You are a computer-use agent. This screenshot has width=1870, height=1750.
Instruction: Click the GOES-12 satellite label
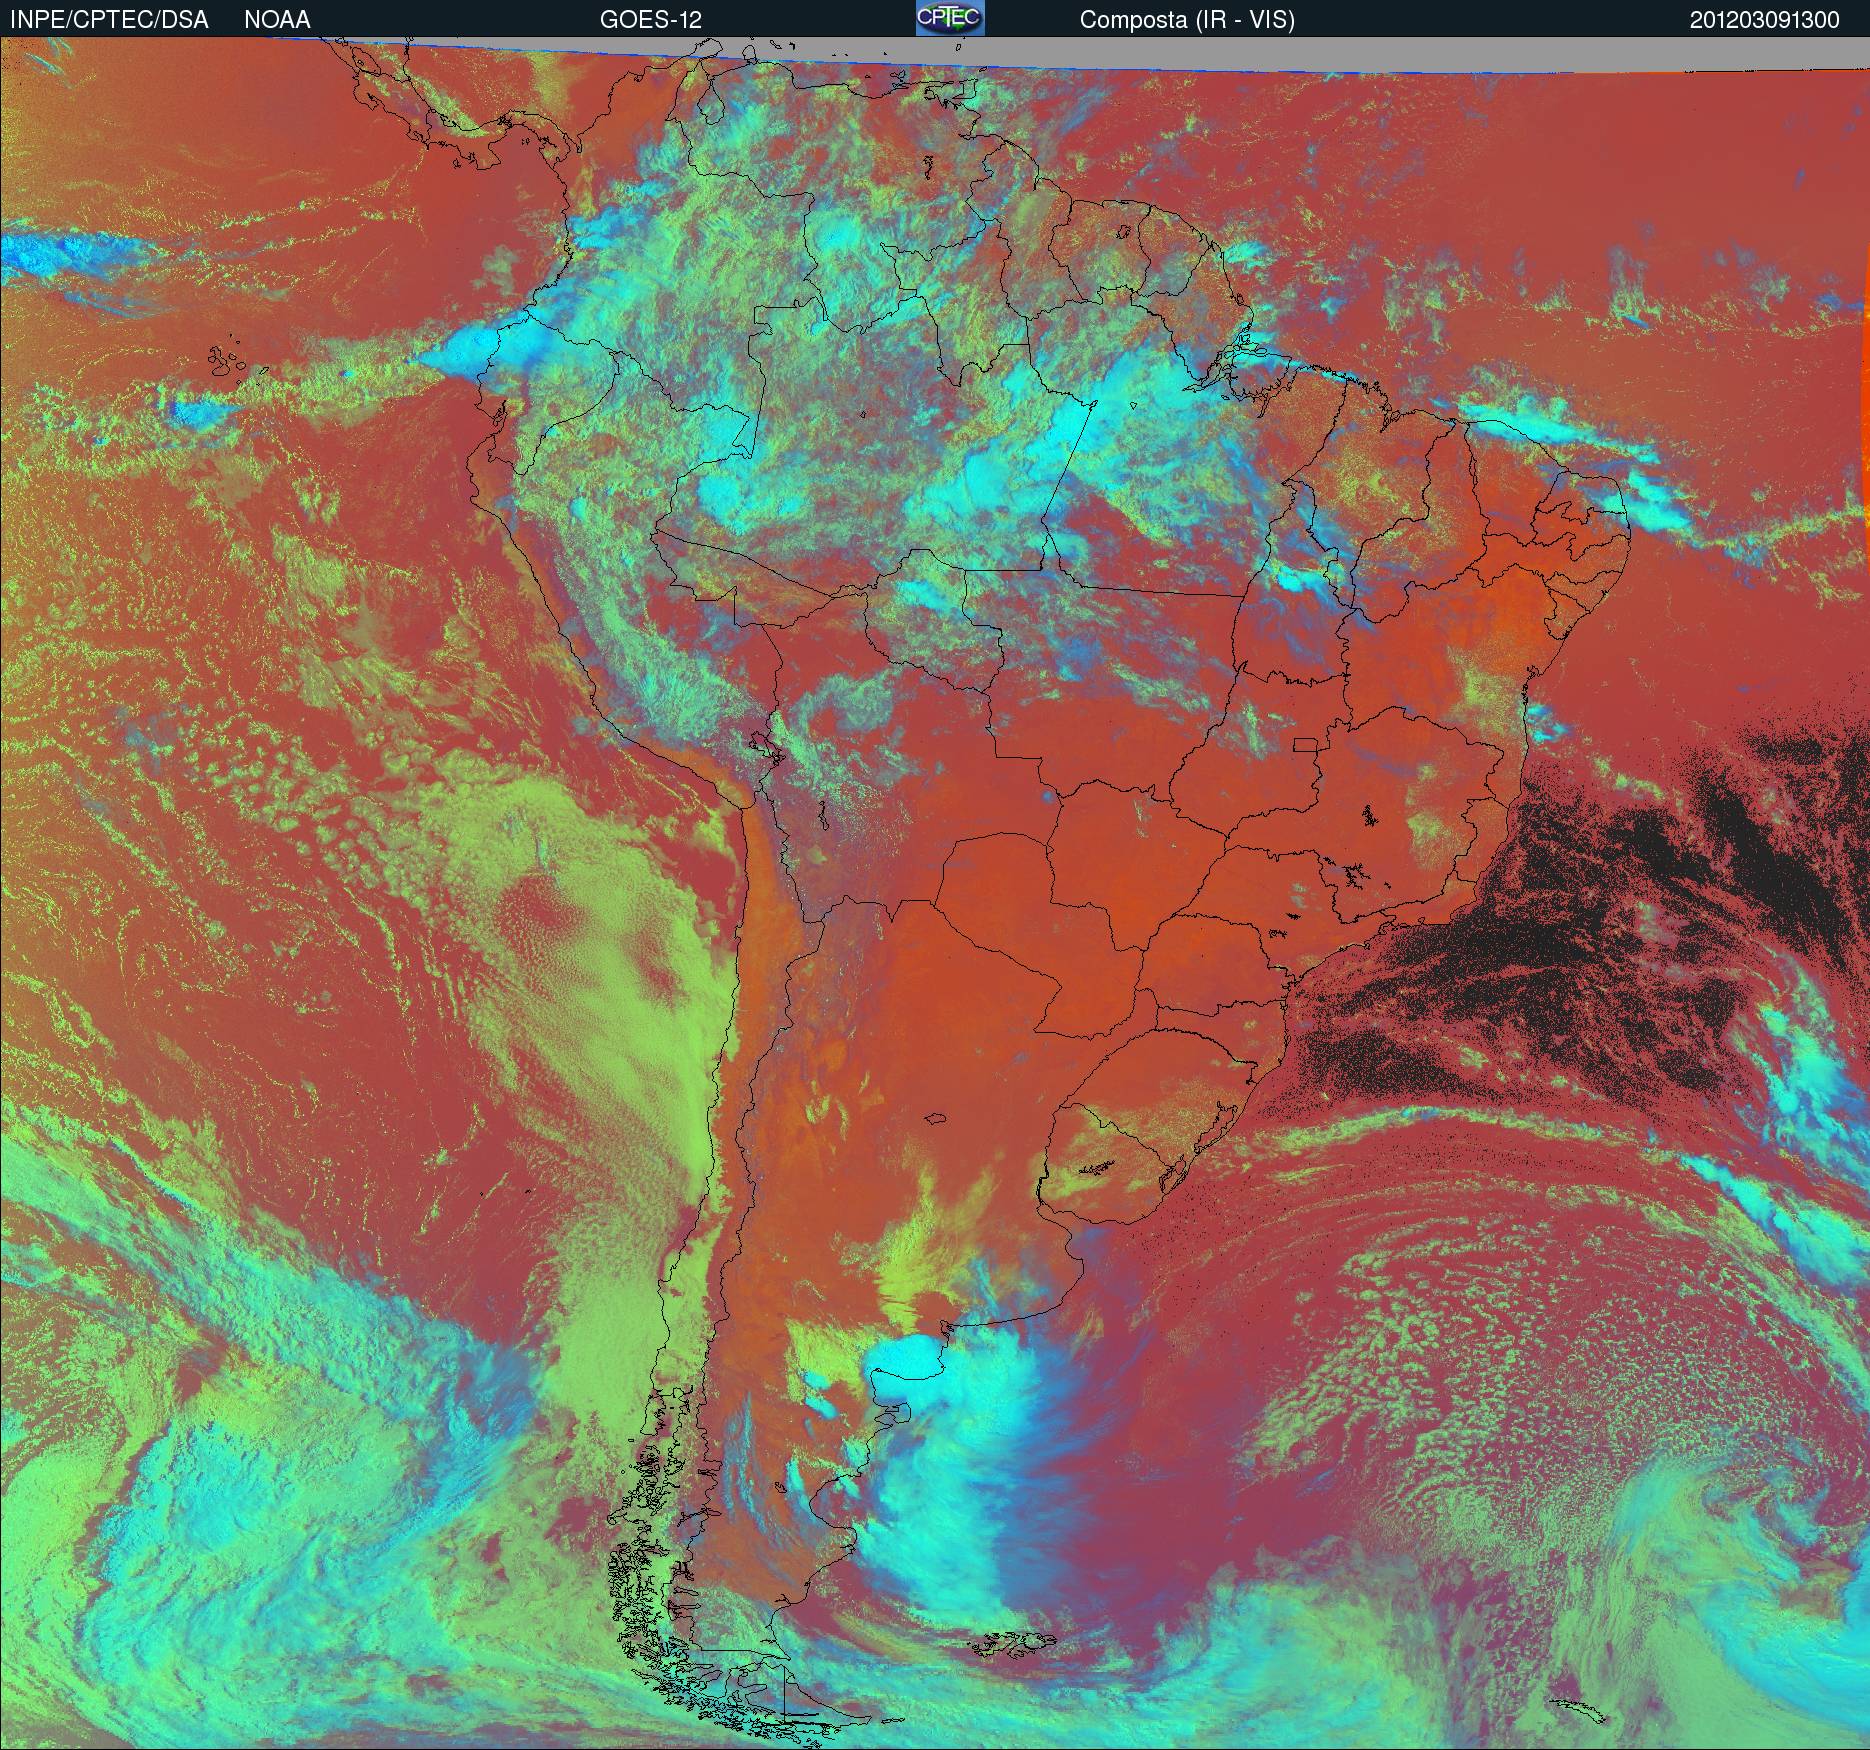pos(650,20)
